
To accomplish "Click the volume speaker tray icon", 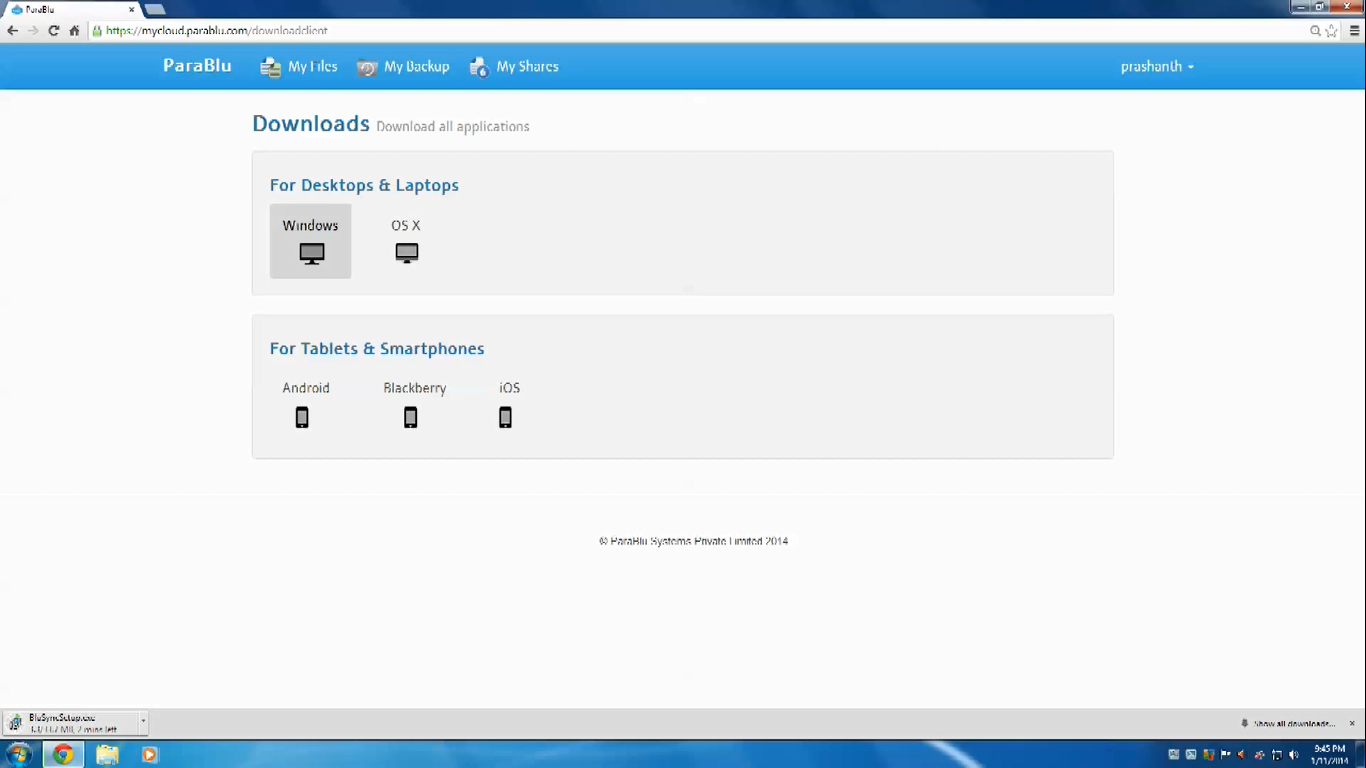I will tap(1294, 754).
